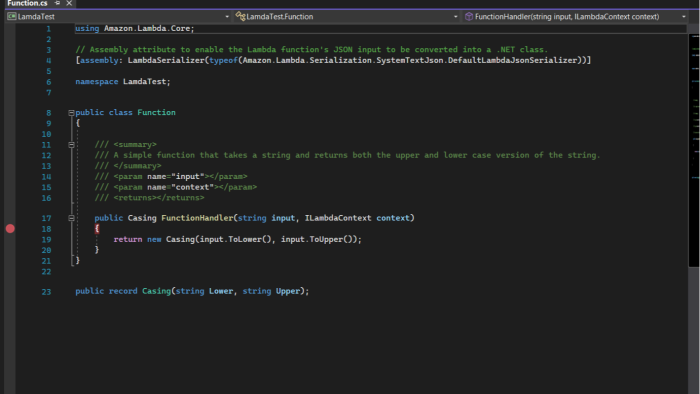Image resolution: width=700 pixels, height=394 pixels.
Task: Click 'namespace' keyword on line 6
Action: pos(96,82)
